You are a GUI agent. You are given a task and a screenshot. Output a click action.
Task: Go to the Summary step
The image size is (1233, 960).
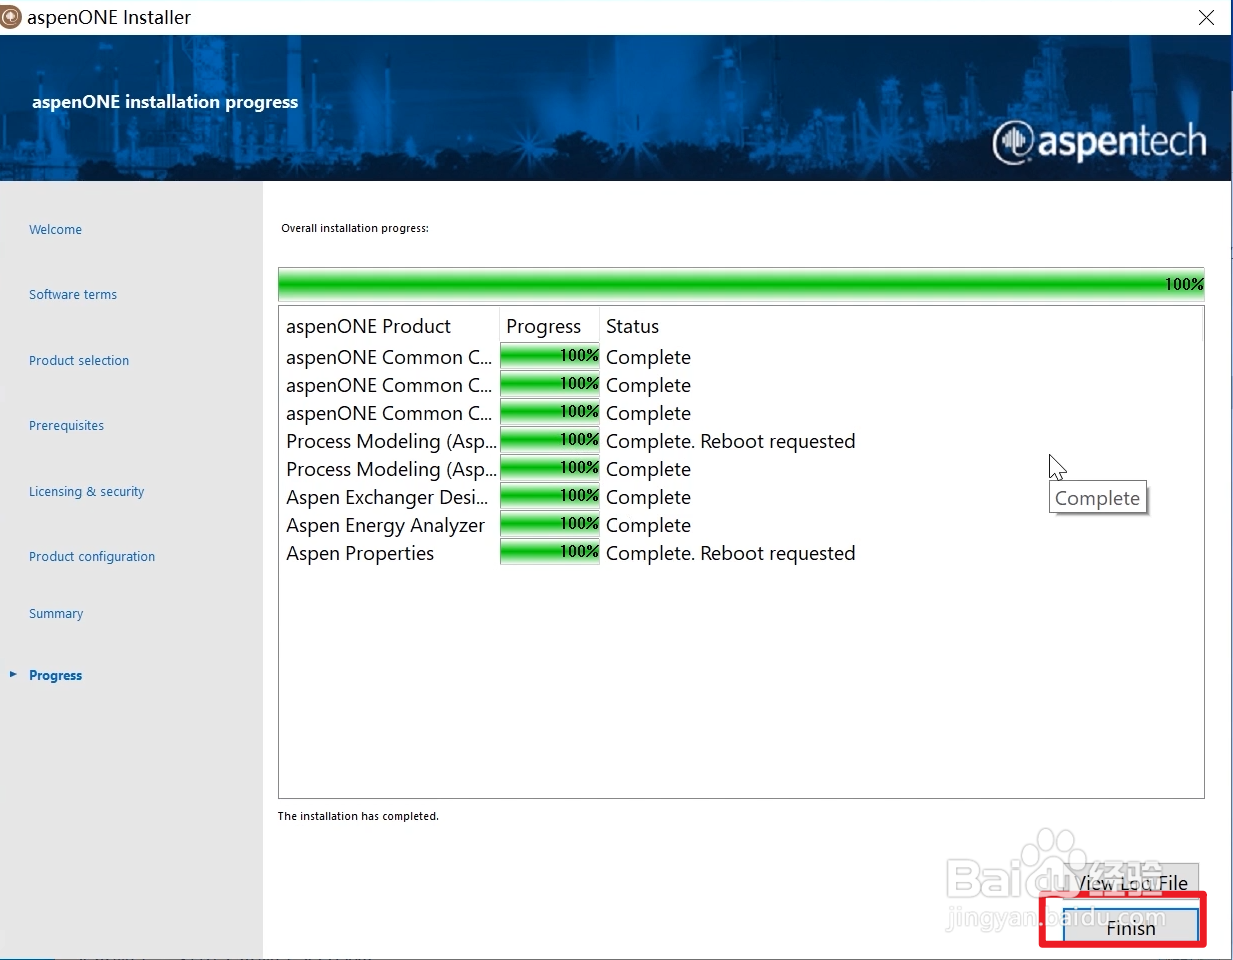[x=56, y=614]
